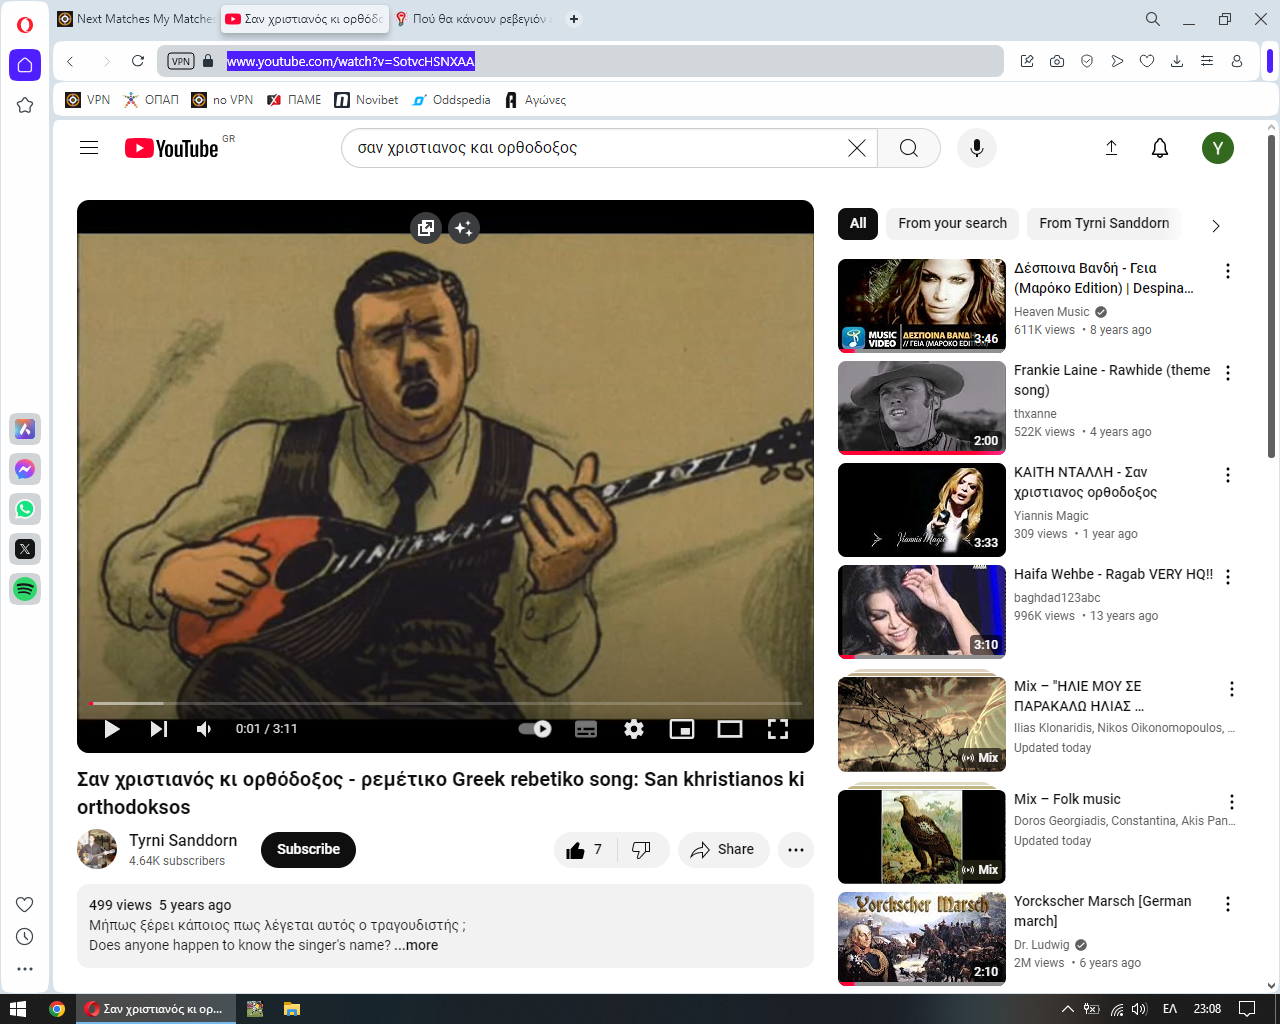Open YouTube notifications bell
The height and width of the screenshot is (1024, 1280).
pos(1159,148)
